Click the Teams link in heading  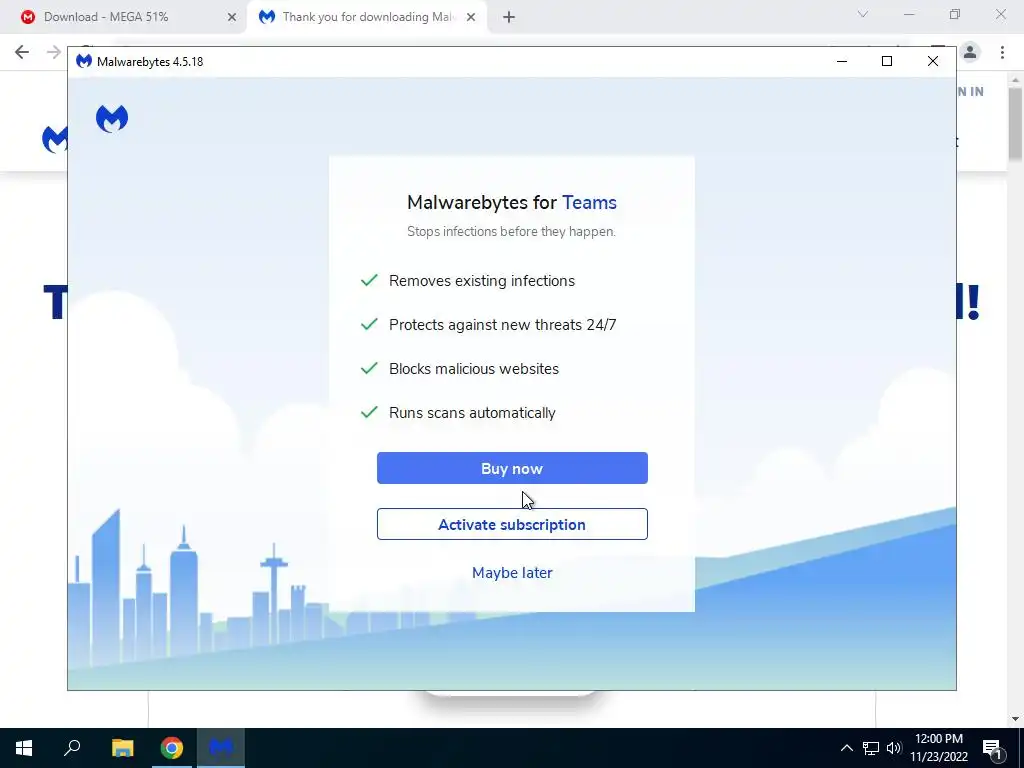pos(589,202)
